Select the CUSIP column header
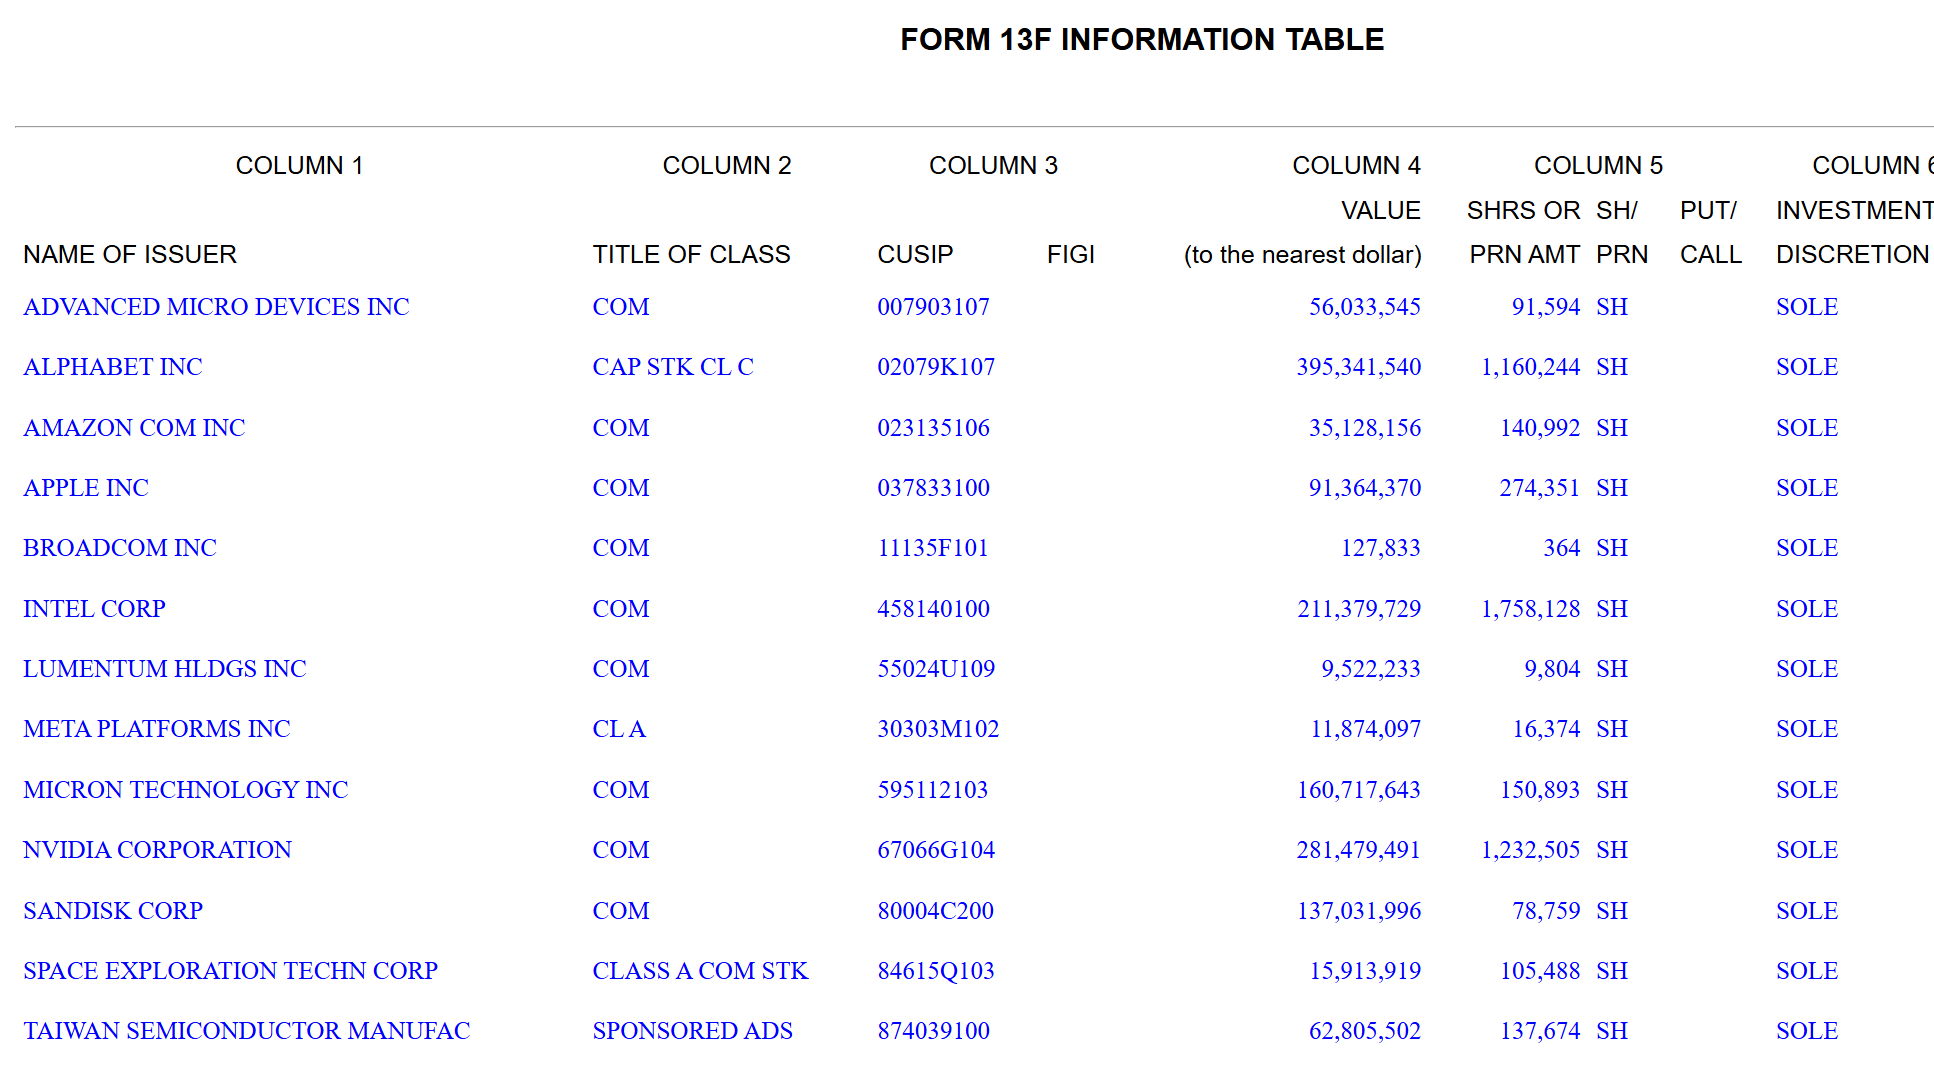1934x1068 pixels. (915, 255)
